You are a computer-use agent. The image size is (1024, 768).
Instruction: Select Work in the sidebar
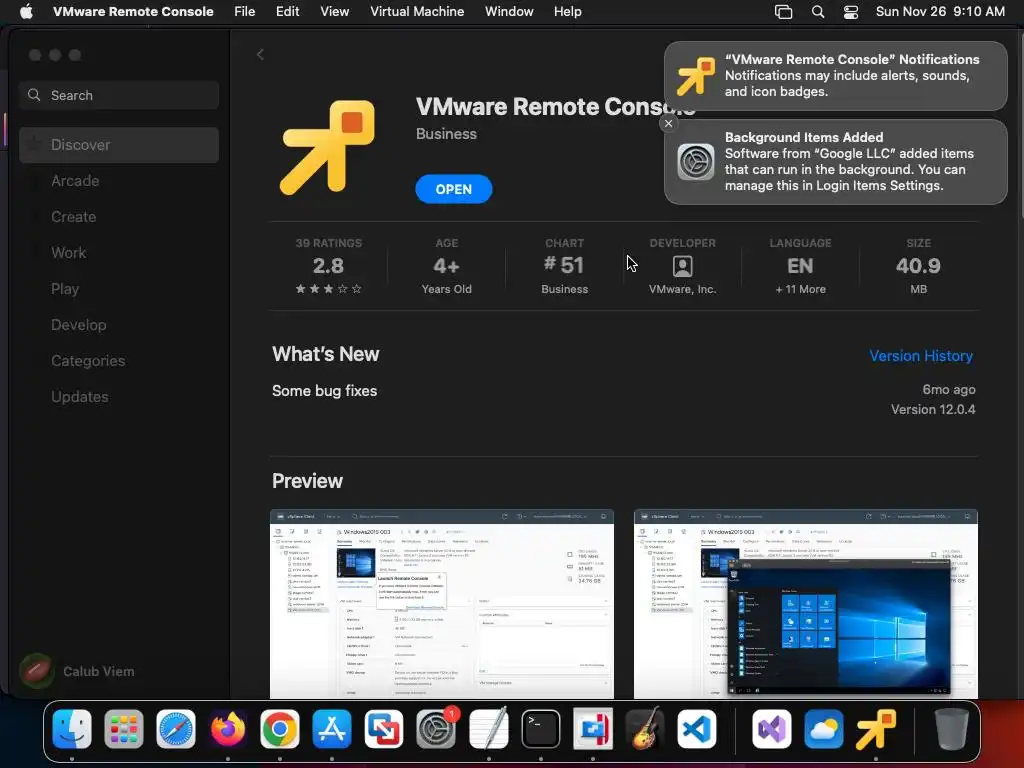tap(119, 252)
